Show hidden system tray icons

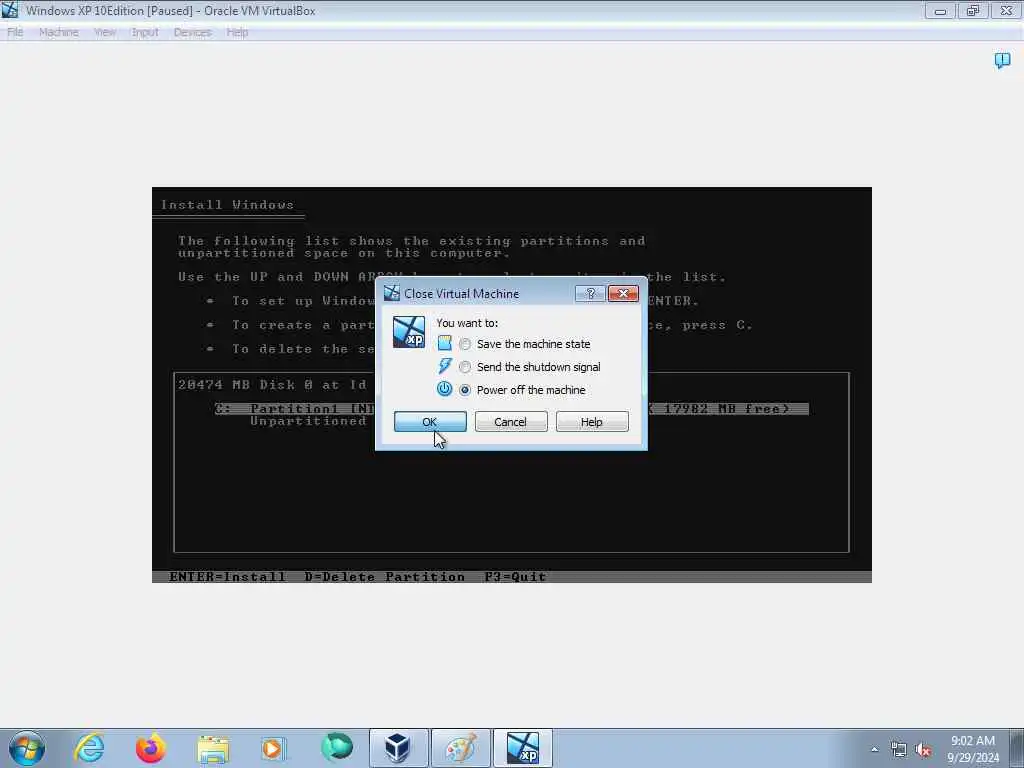coord(874,750)
